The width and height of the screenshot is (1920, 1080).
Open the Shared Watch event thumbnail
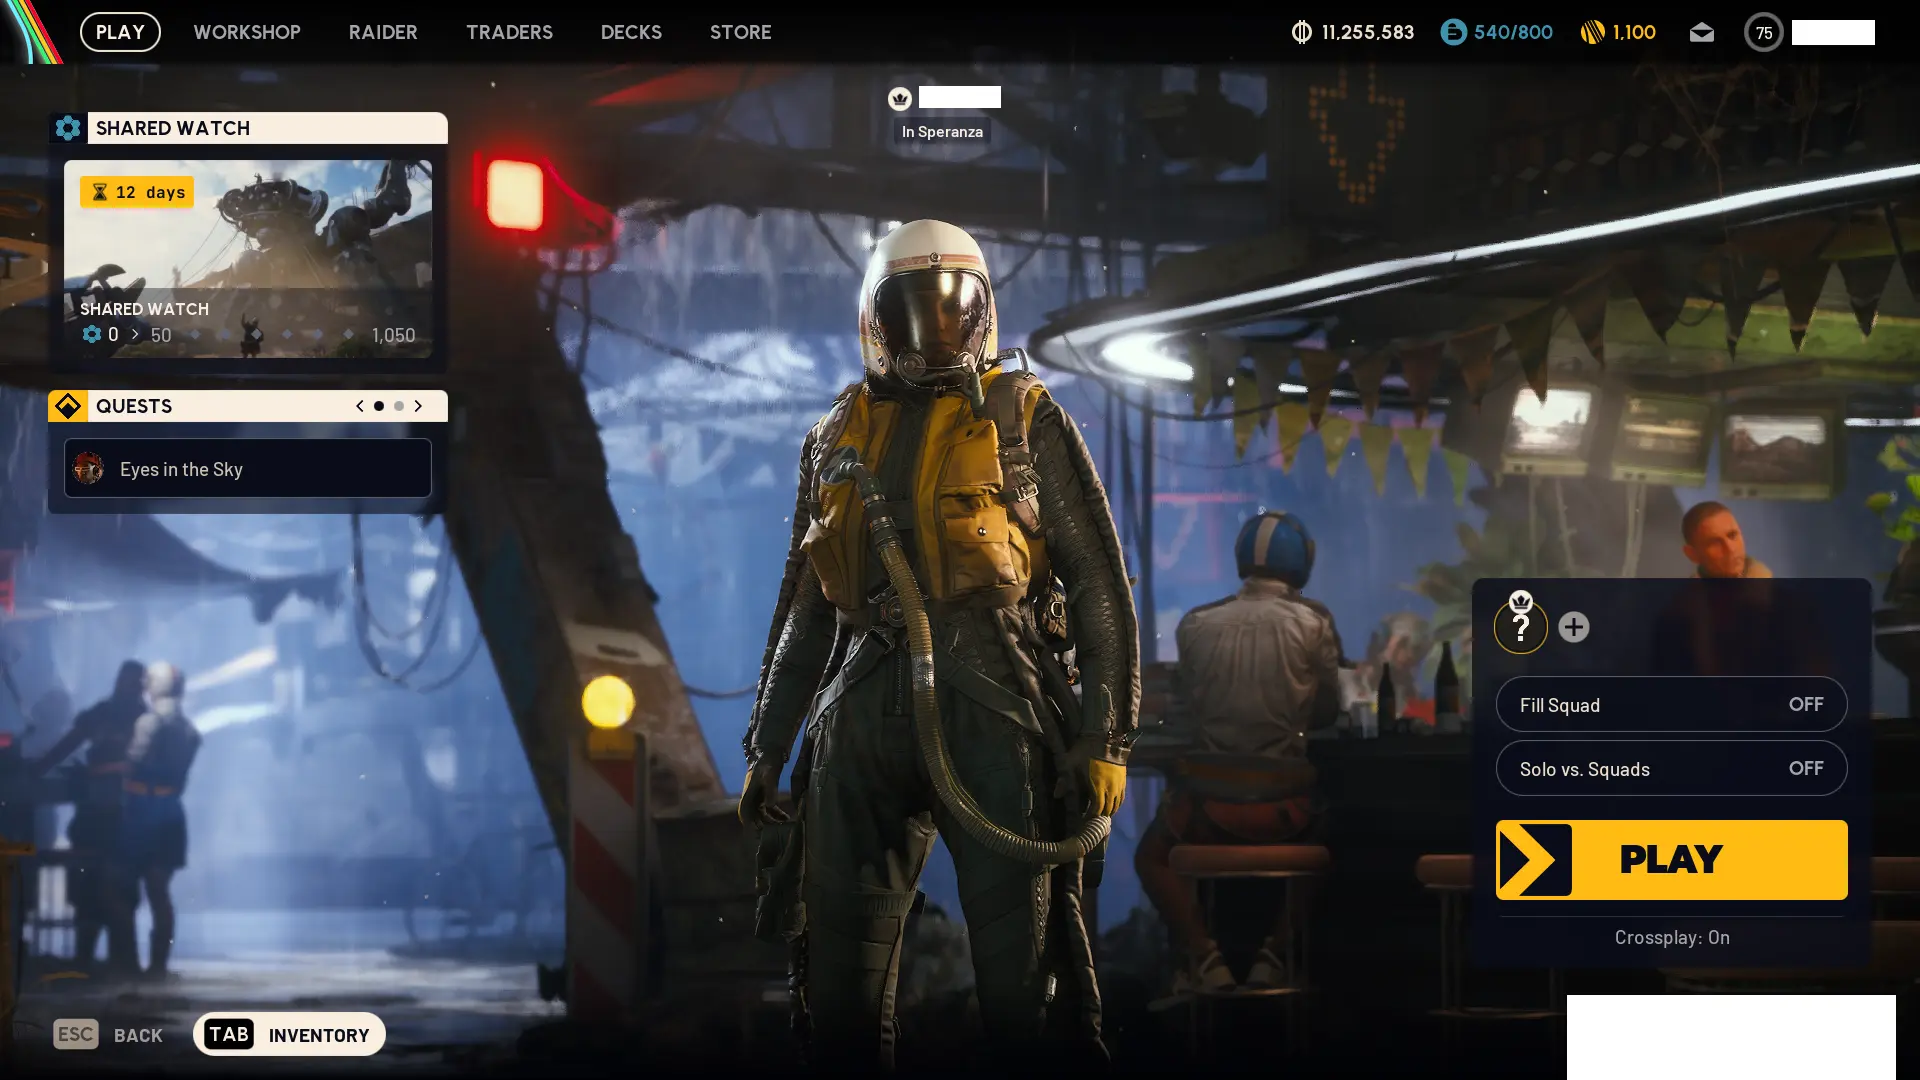248,258
